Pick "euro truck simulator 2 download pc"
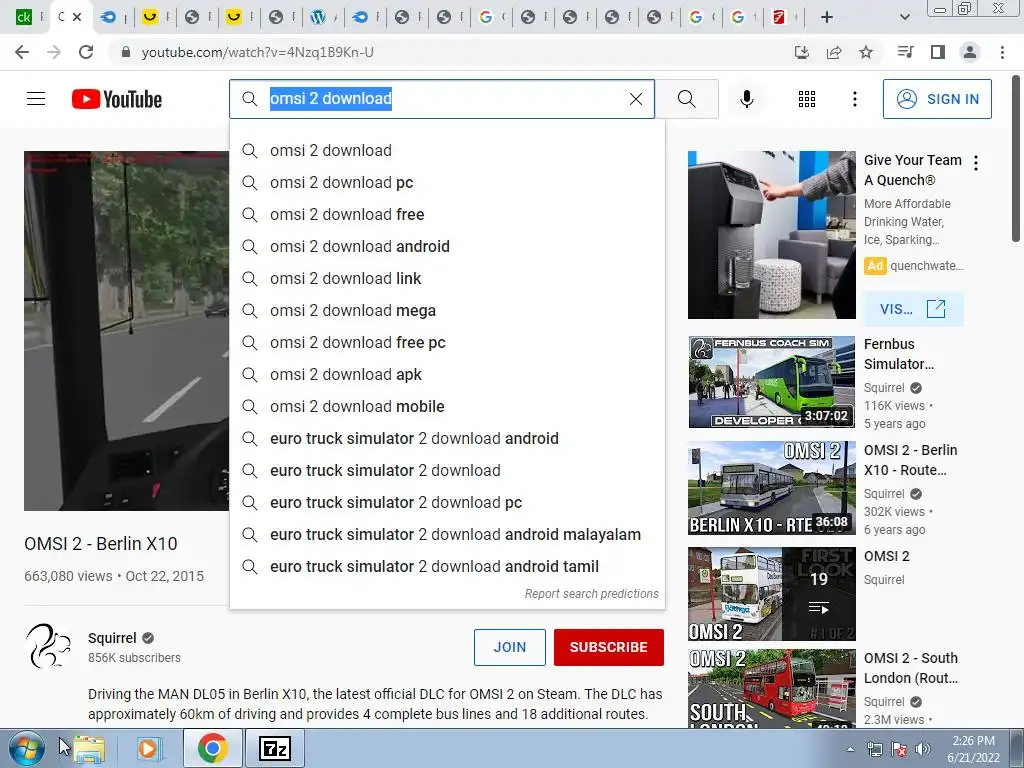This screenshot has width=1024, height=768. click(x=447, y=502)
